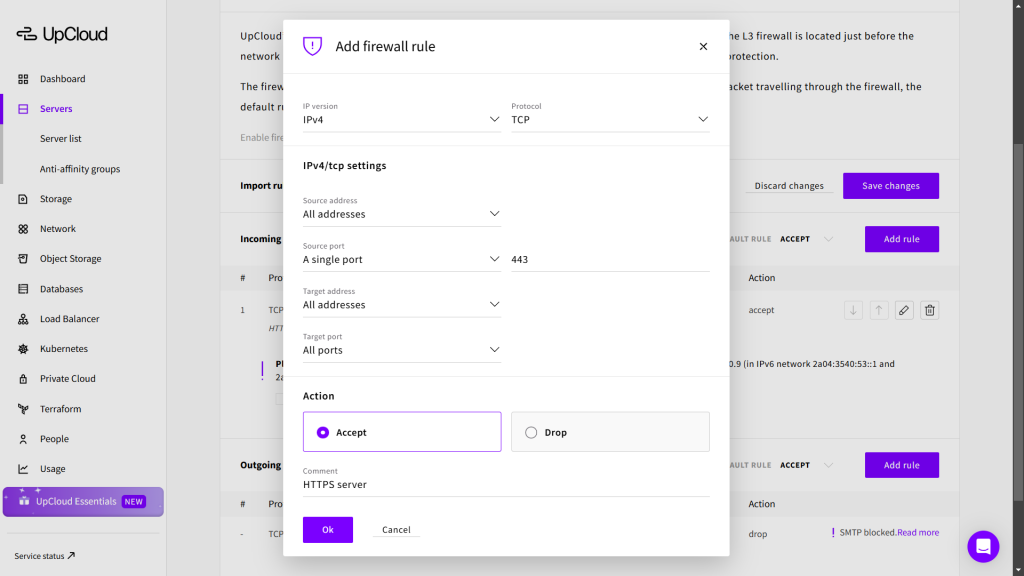Open Incoming default rule ACCEPT dropdown
This screenshot has width=1024, height=576.
pyautogui.click(x=807, y=239)
